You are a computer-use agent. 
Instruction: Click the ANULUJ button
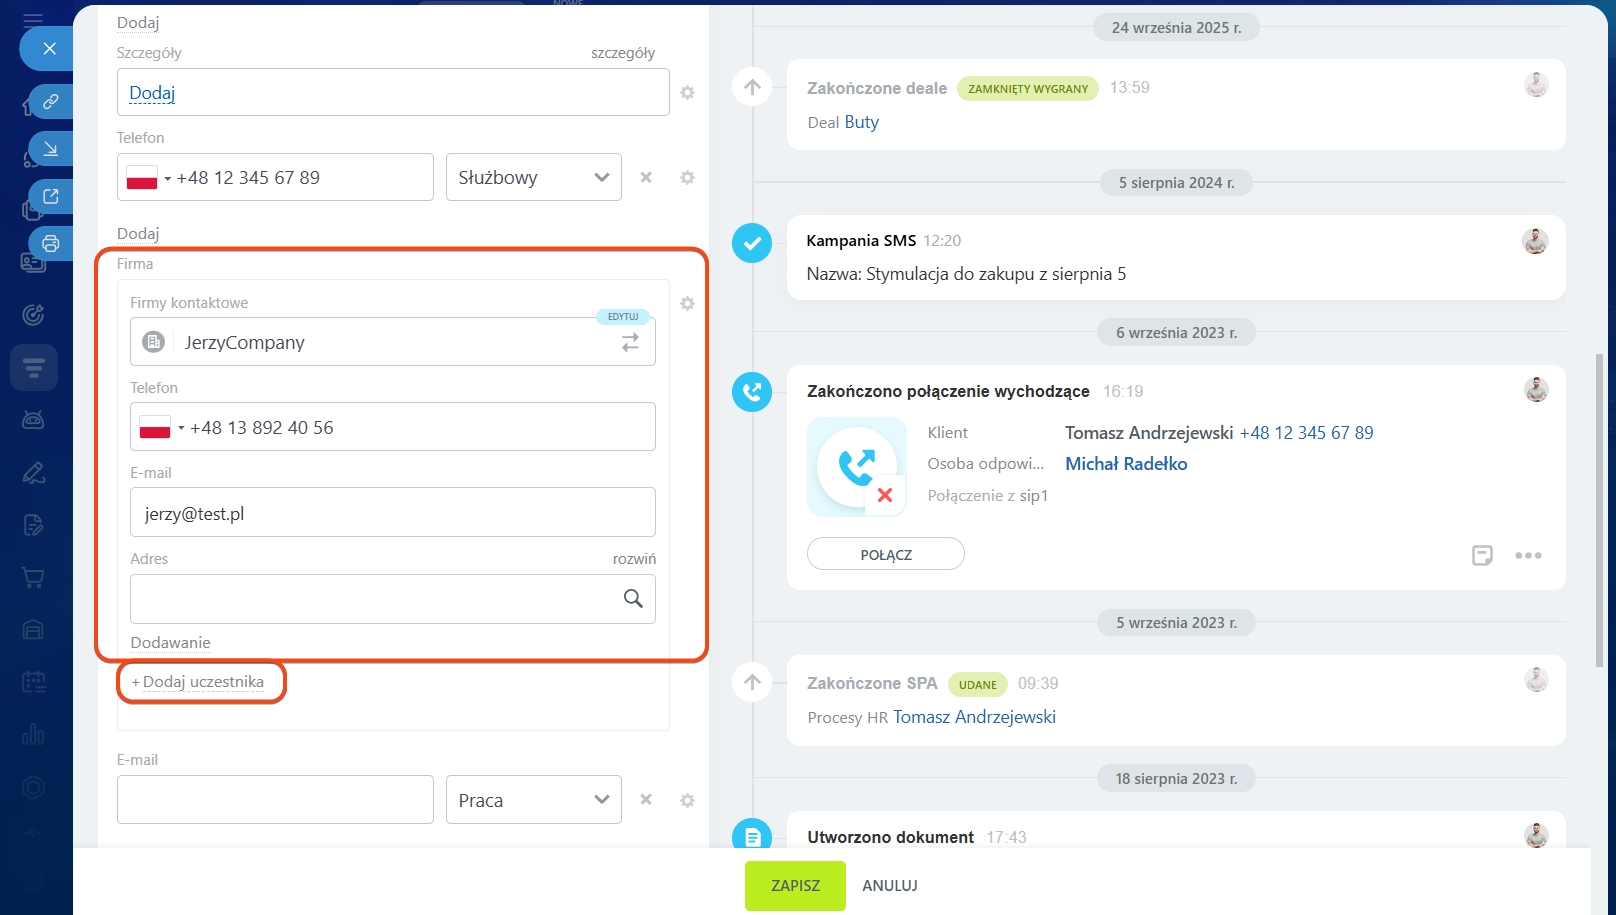click(x=889, y=886)
